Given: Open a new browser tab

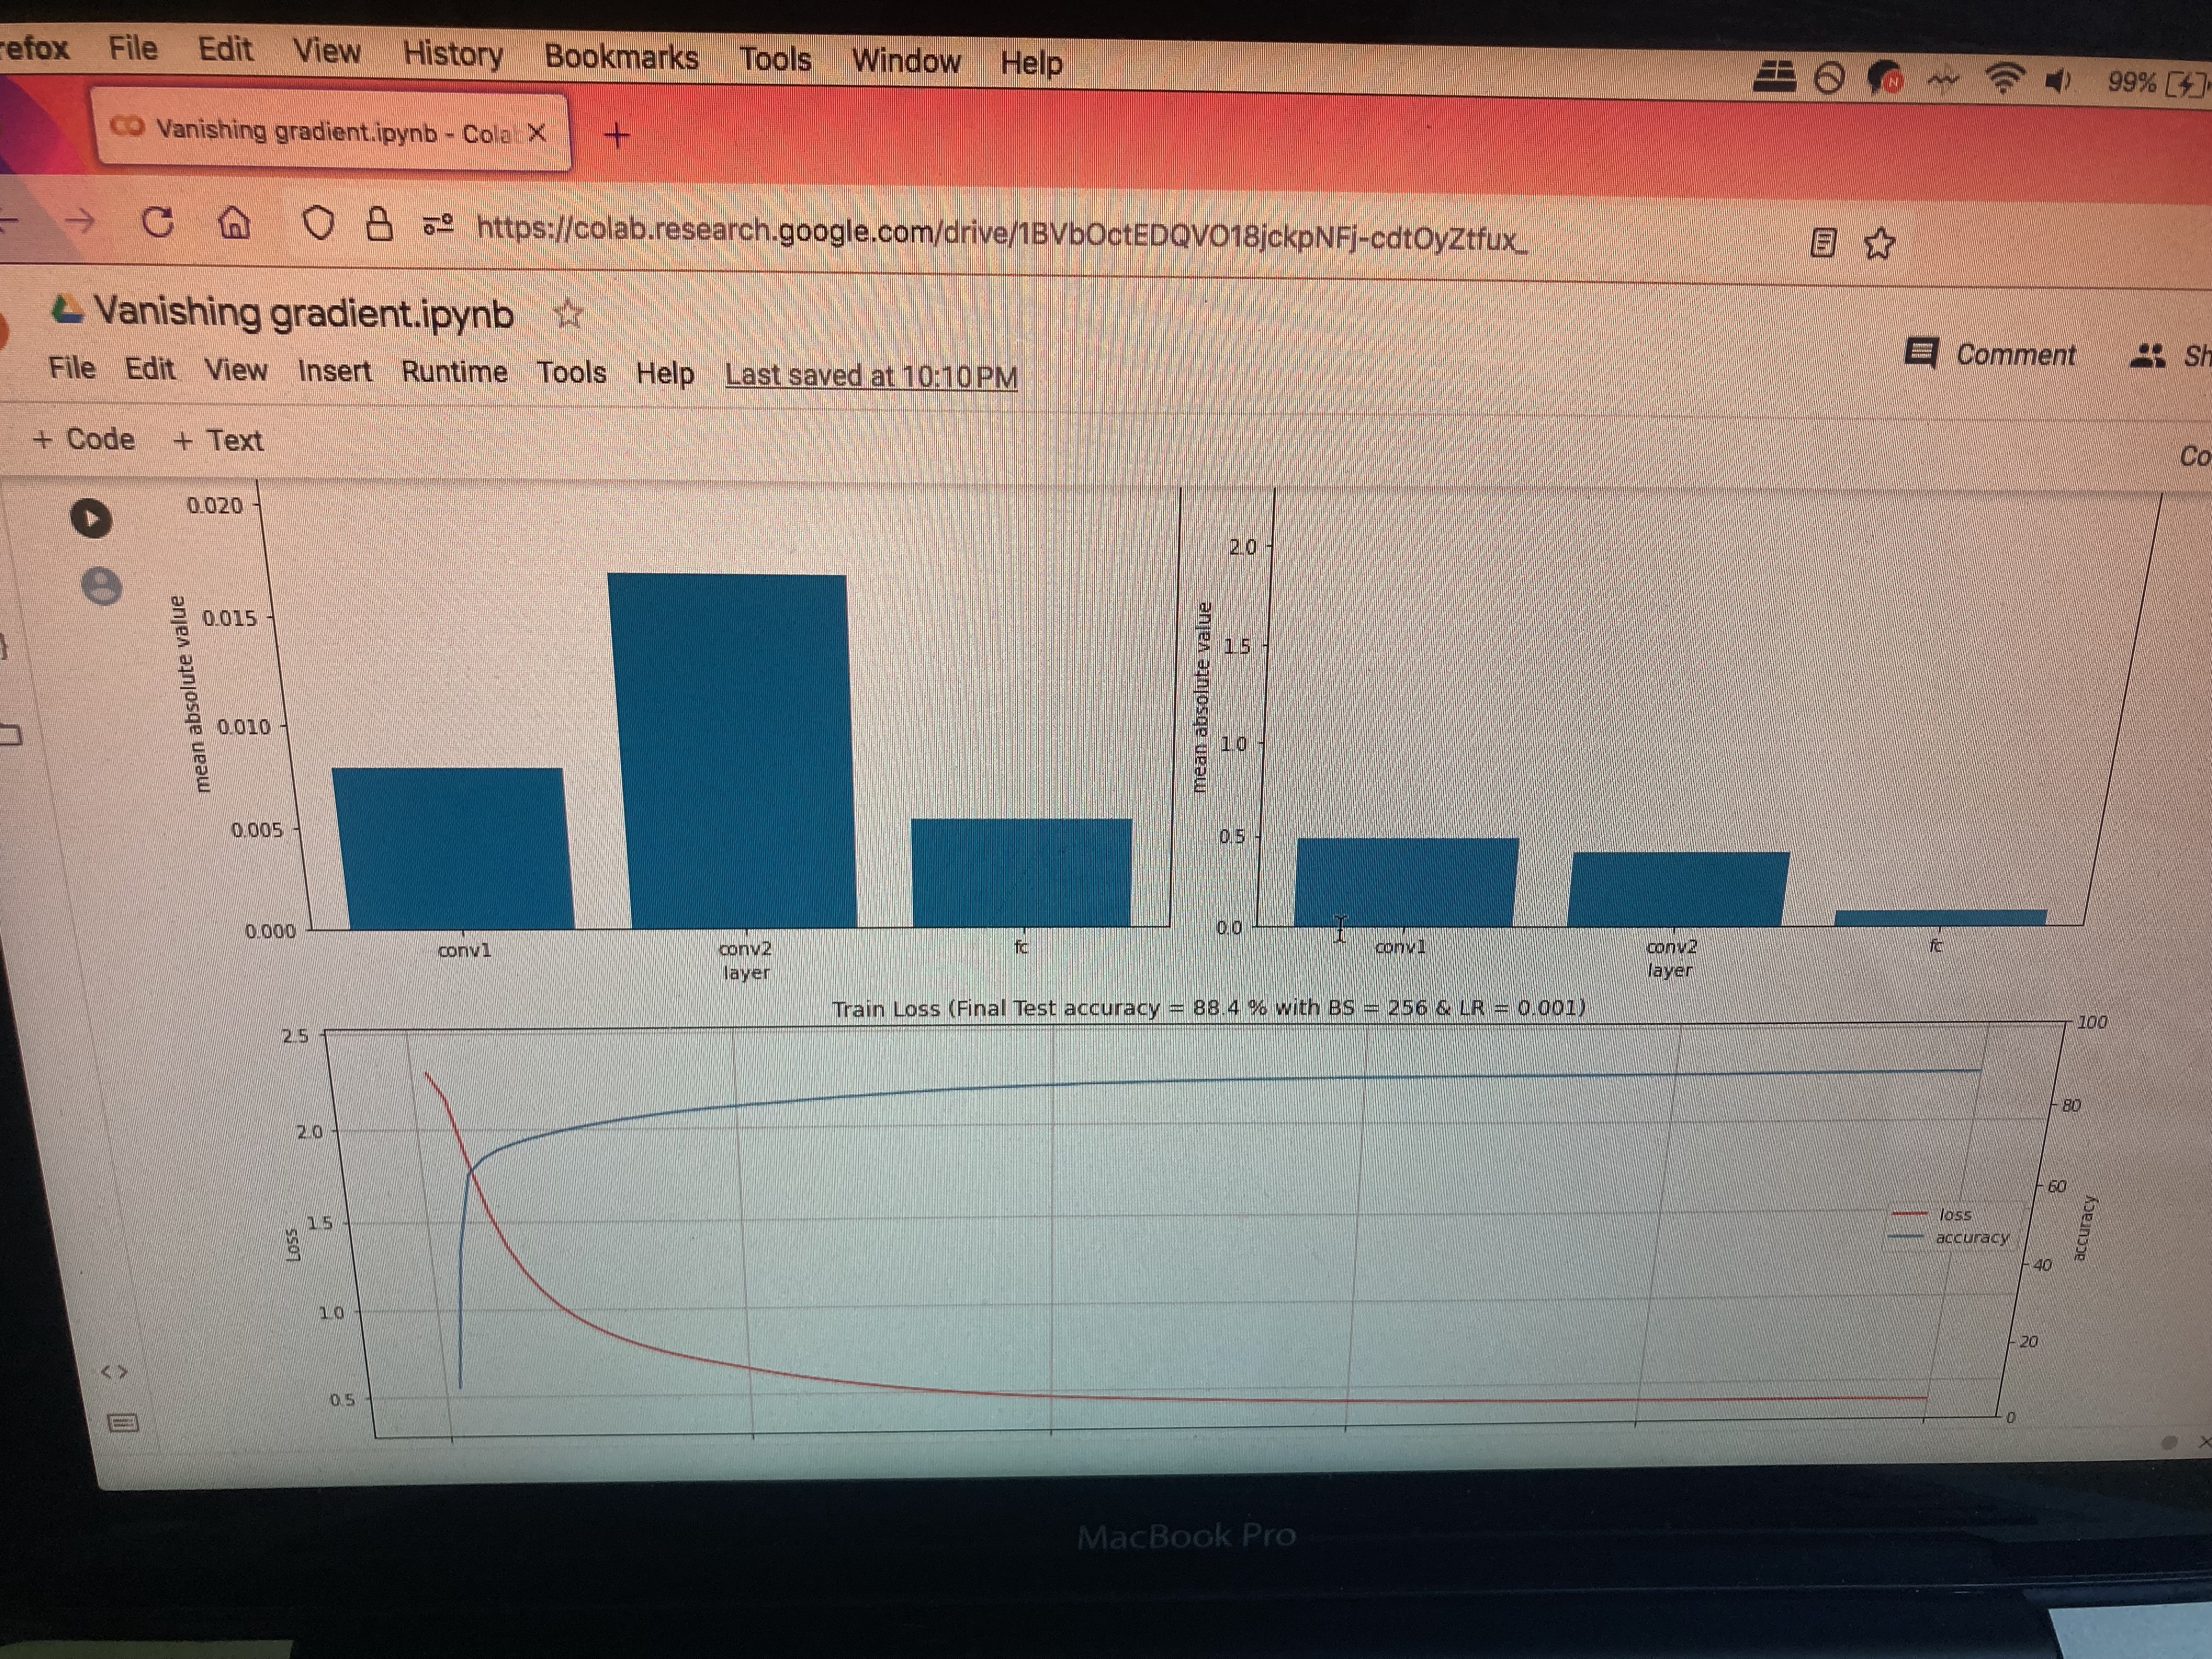Looking at the screenshot, I should click(618, 135).
